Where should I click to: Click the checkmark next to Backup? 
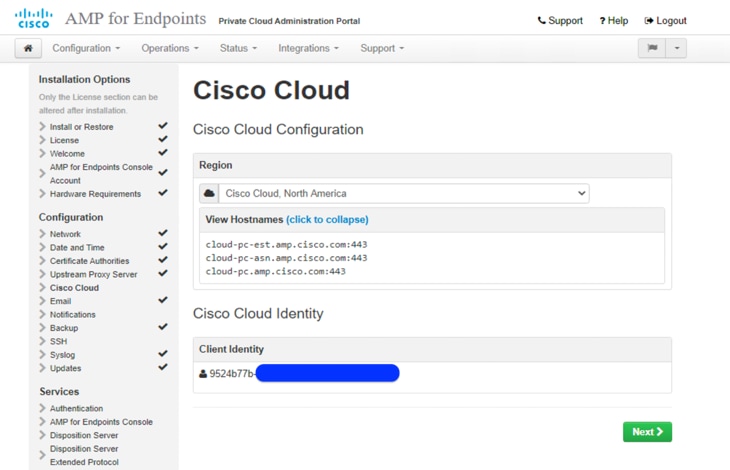tap(162, 327)
